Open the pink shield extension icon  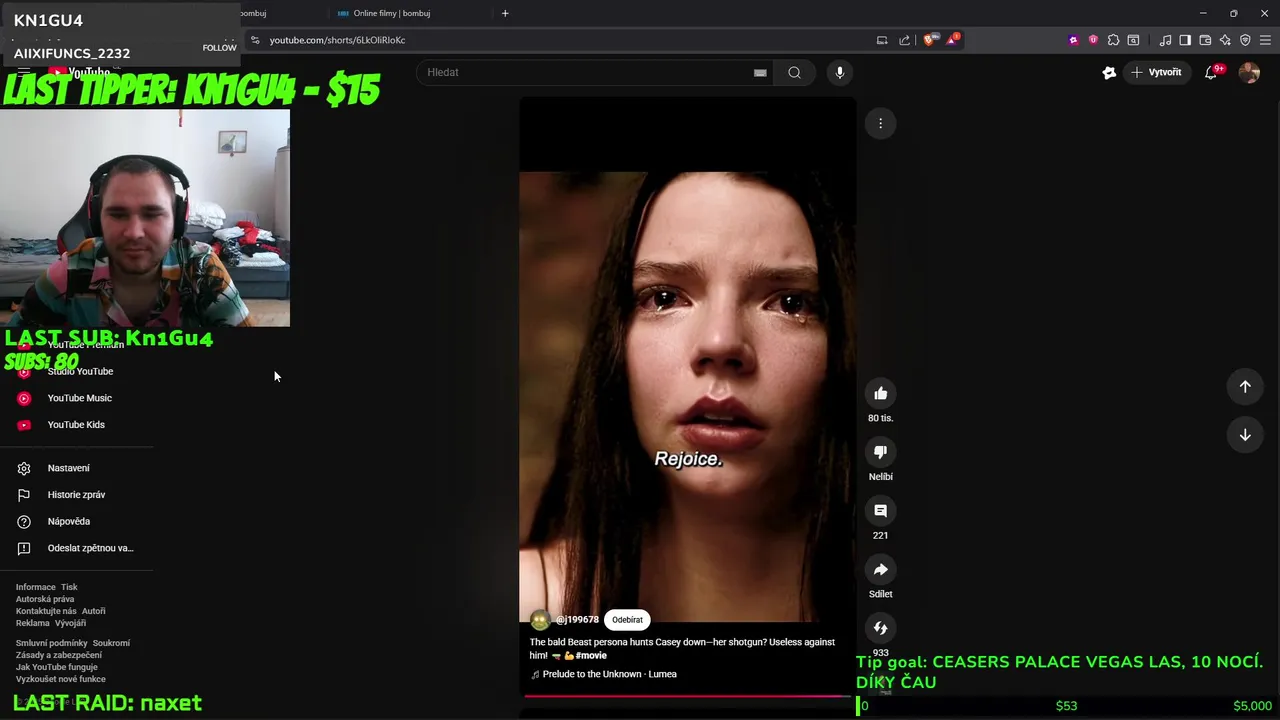pos(1093,40)
